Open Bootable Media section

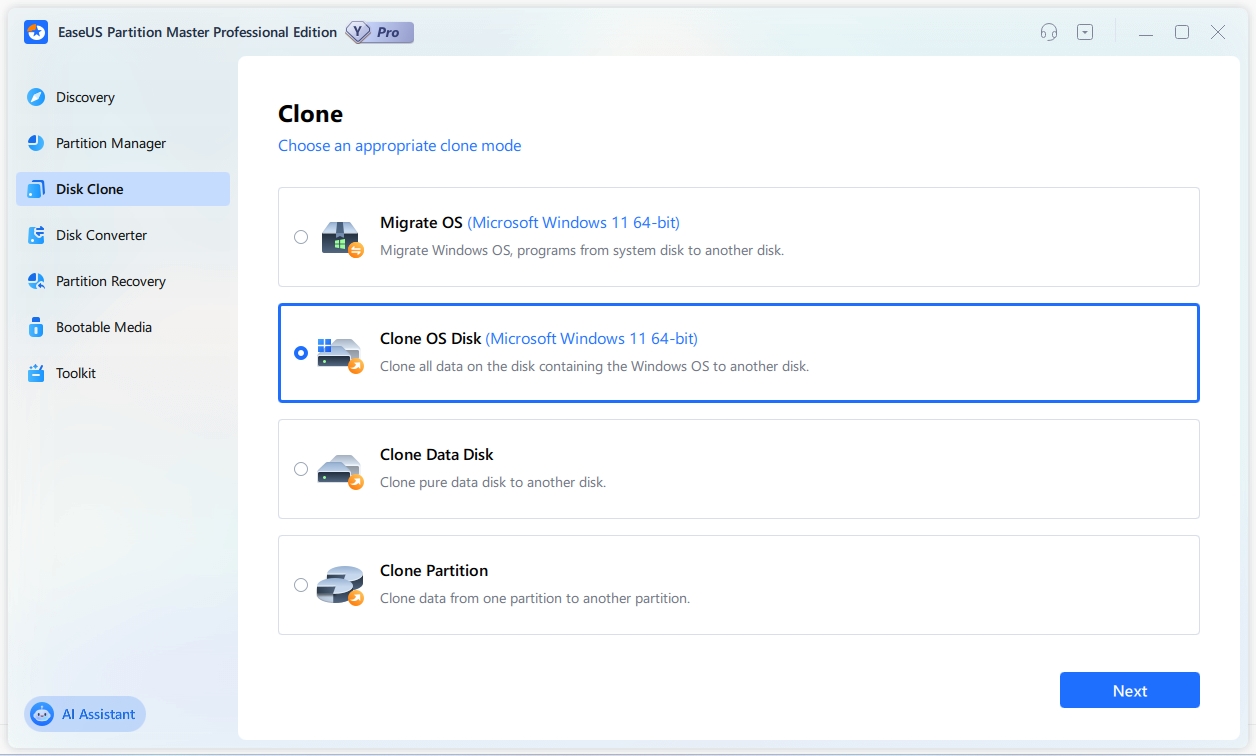click(123, 327)
